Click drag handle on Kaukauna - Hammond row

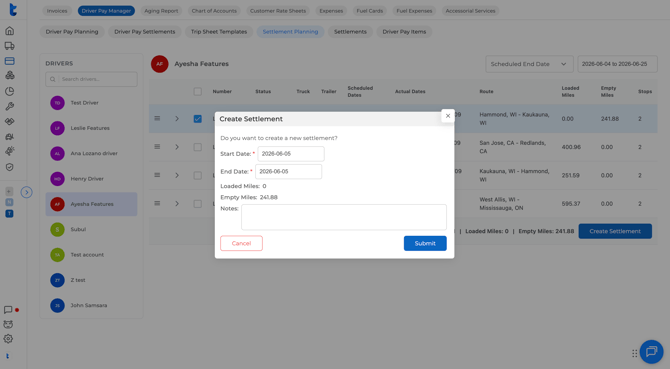tap(157, 175)
